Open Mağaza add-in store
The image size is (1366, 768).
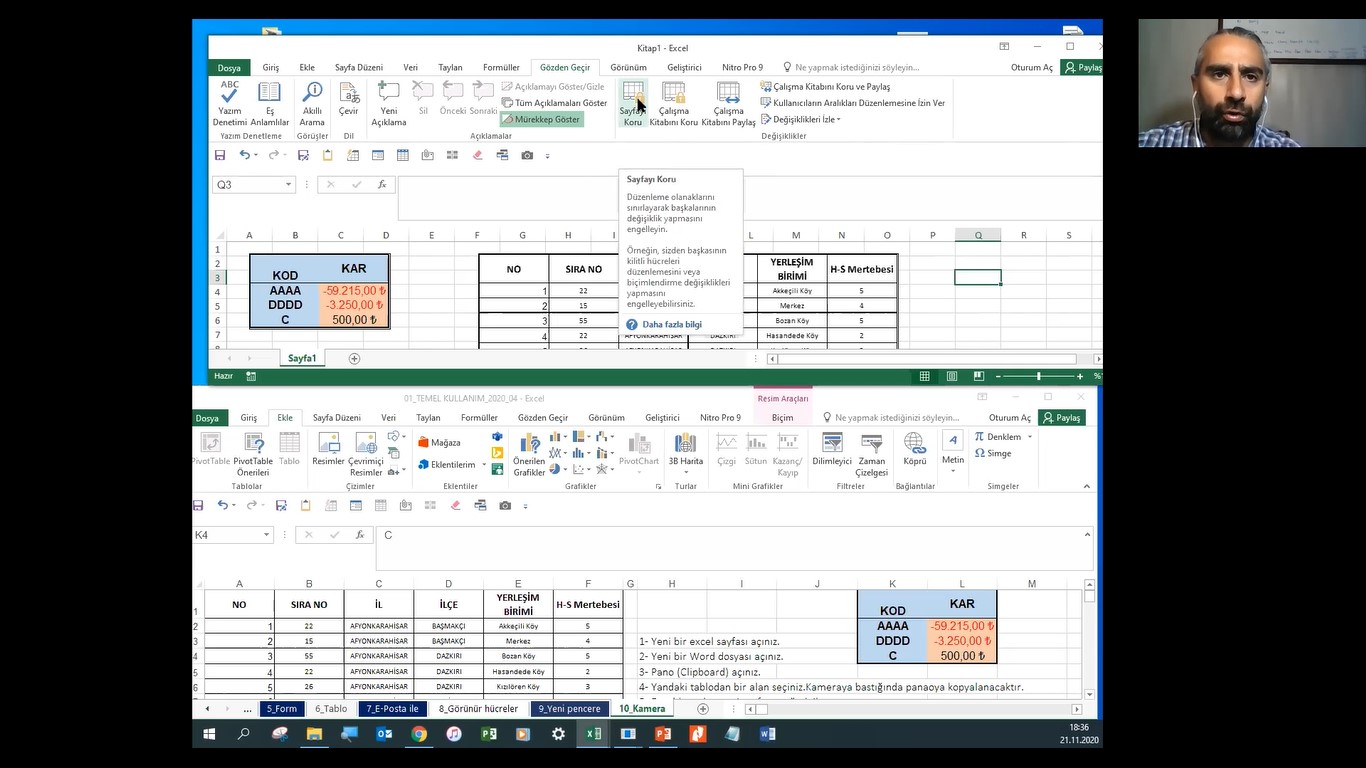pos(439,442)
